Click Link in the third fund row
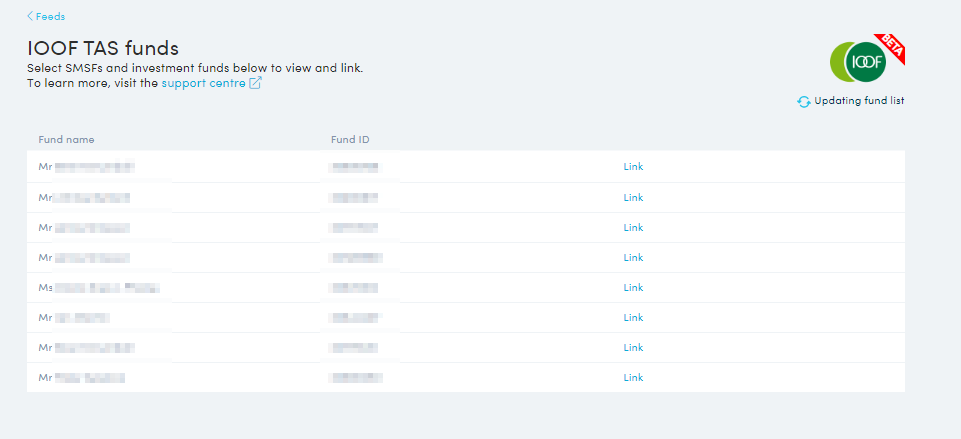The height and width of the screenshot is (439, 961). point(633,227)
